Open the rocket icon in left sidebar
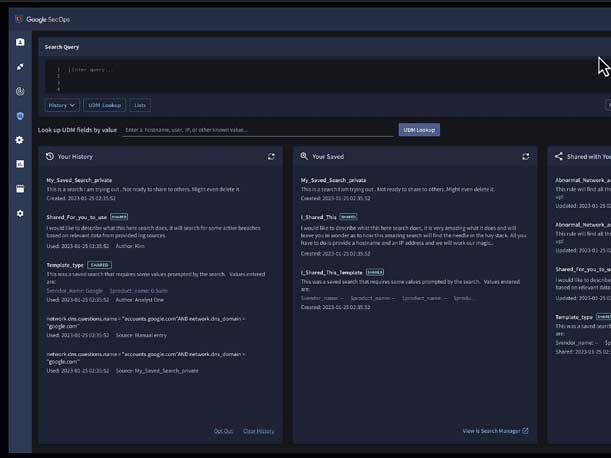Image resolution: width=611 pixels, height=458 pixels. [x=20, y=67]
